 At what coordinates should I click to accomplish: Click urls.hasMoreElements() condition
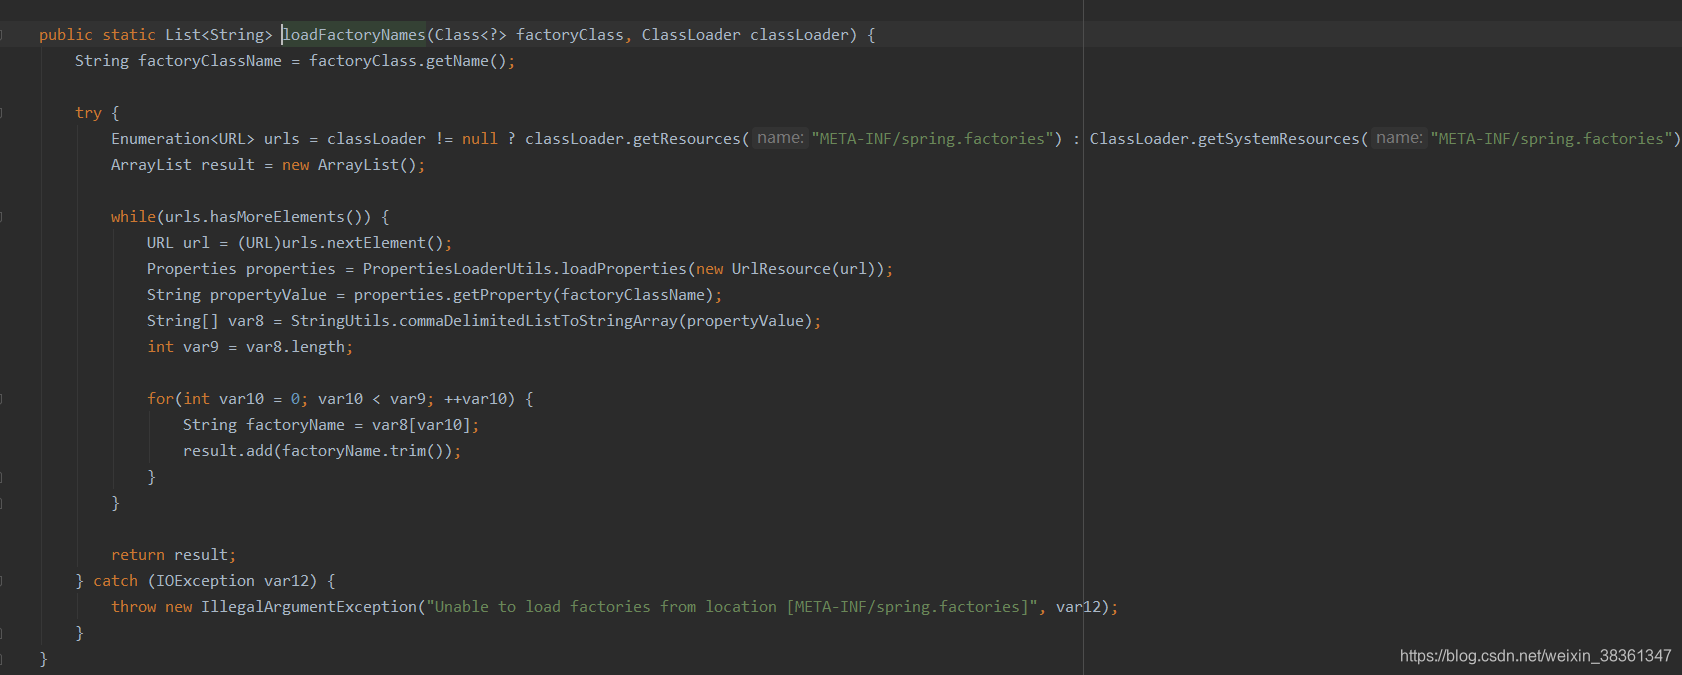[x=268, y=217]
